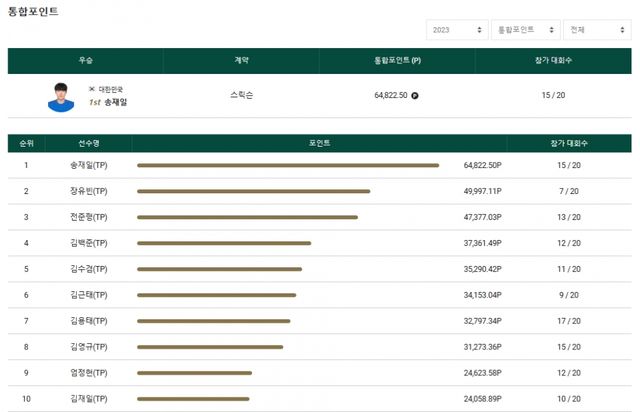Click the 참가 대회수 ranking table header
The height and width of the screenshot is (412, 640).
(x=568, y=143)
